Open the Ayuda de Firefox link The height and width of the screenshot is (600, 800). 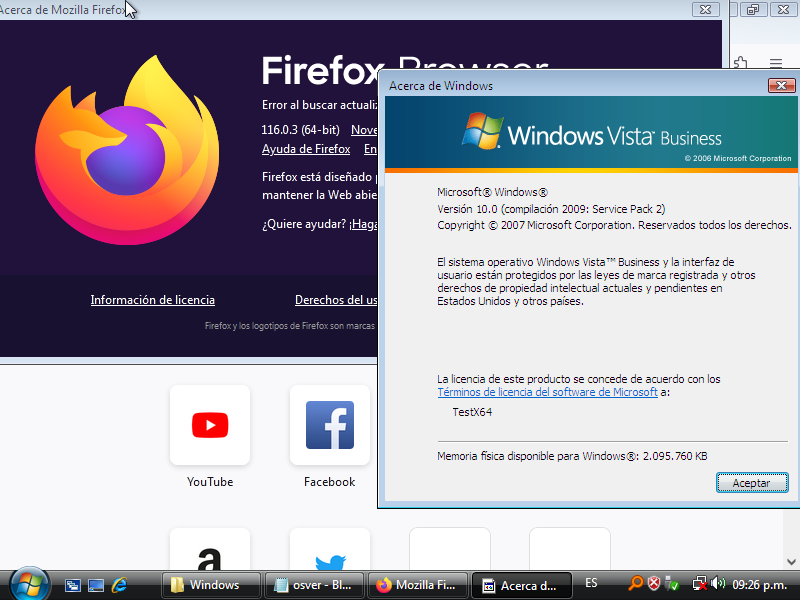point(306,149)
